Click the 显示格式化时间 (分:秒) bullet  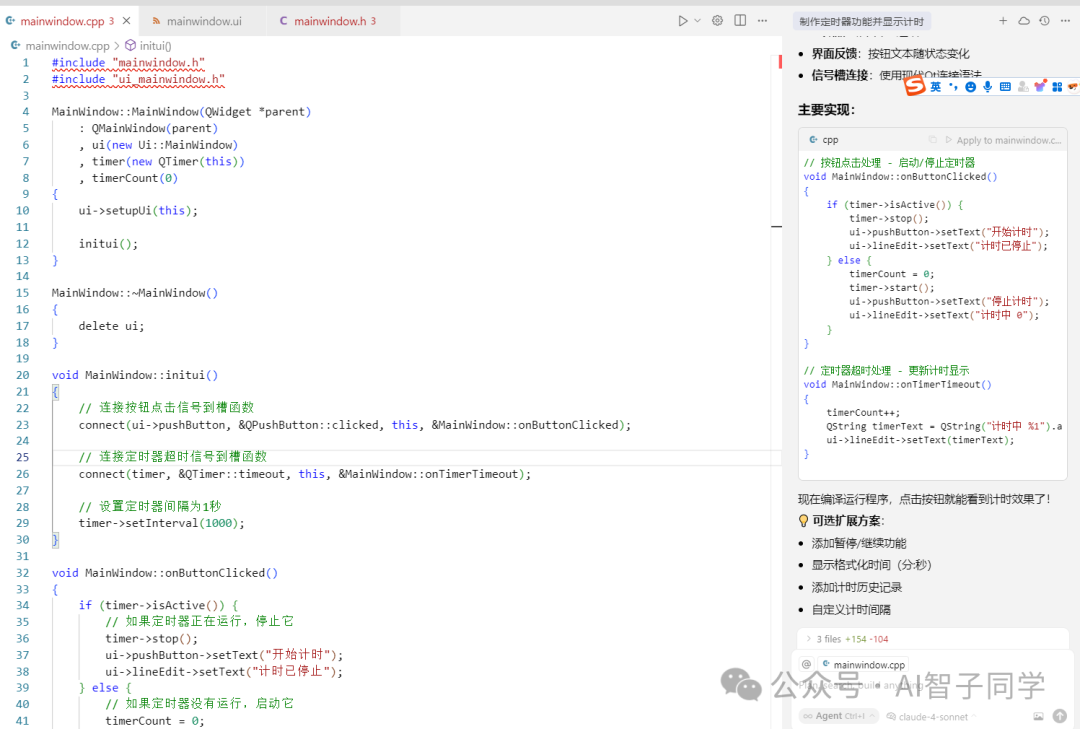(871, 565)
